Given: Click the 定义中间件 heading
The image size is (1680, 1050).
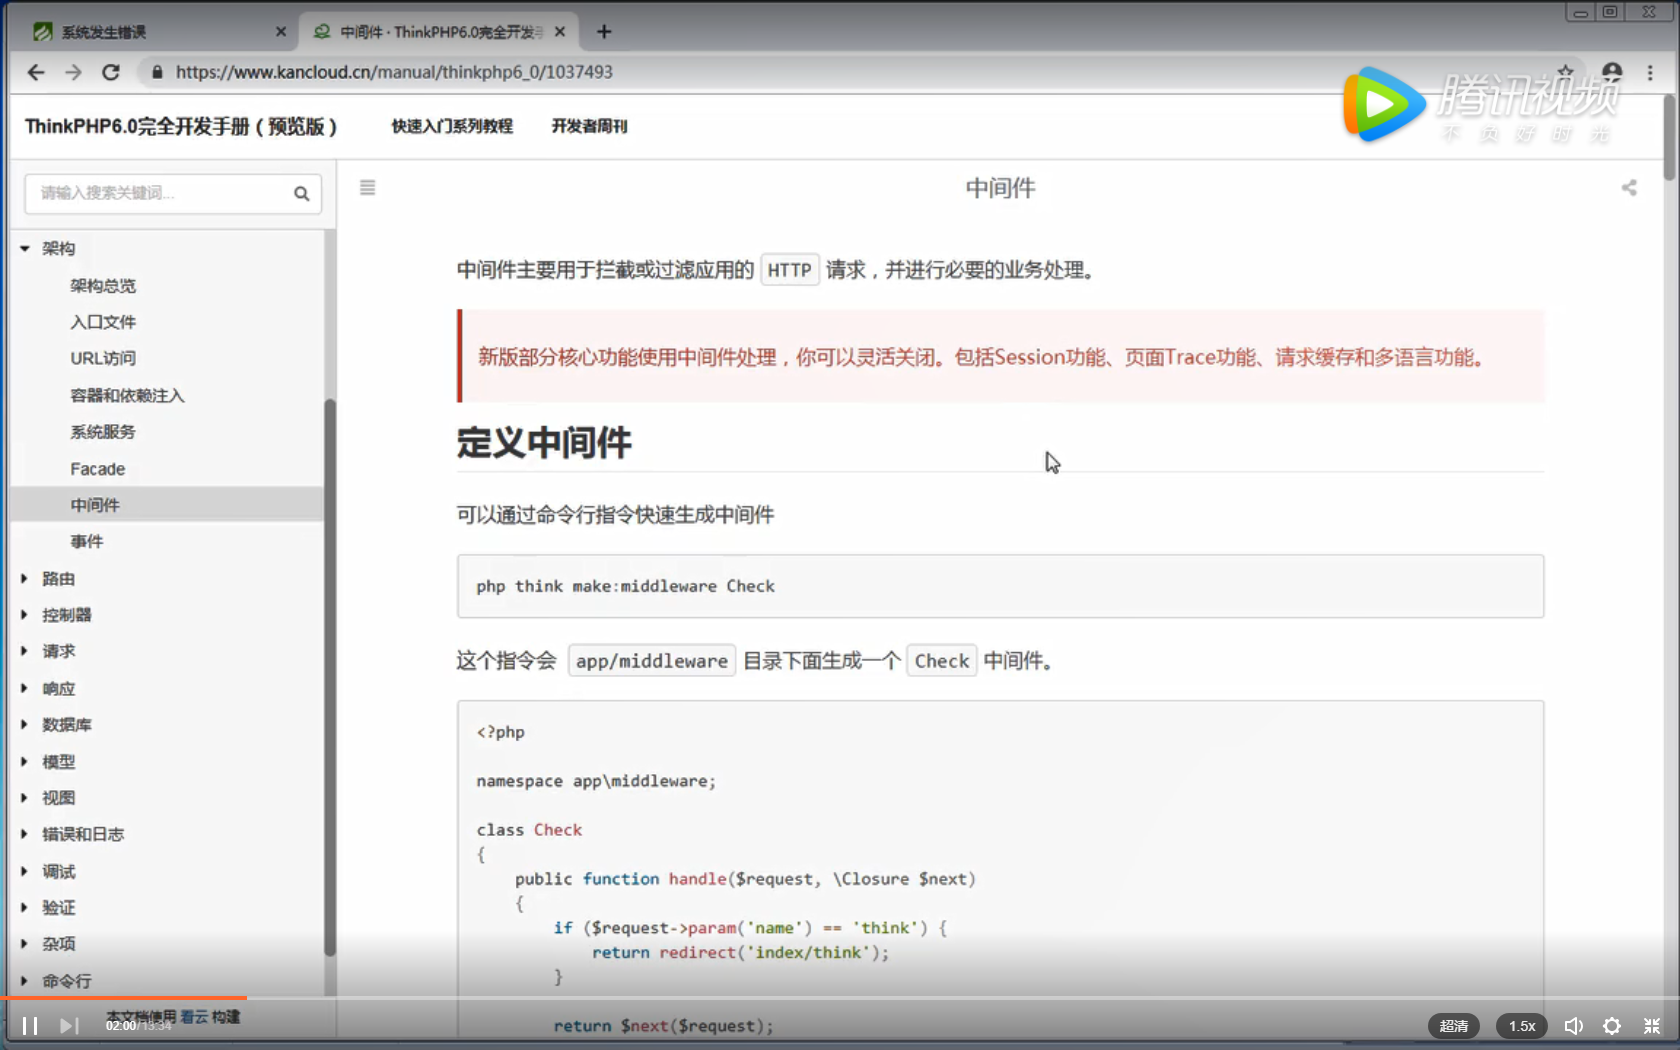Looking at the screenshot, I should point(544,443).
